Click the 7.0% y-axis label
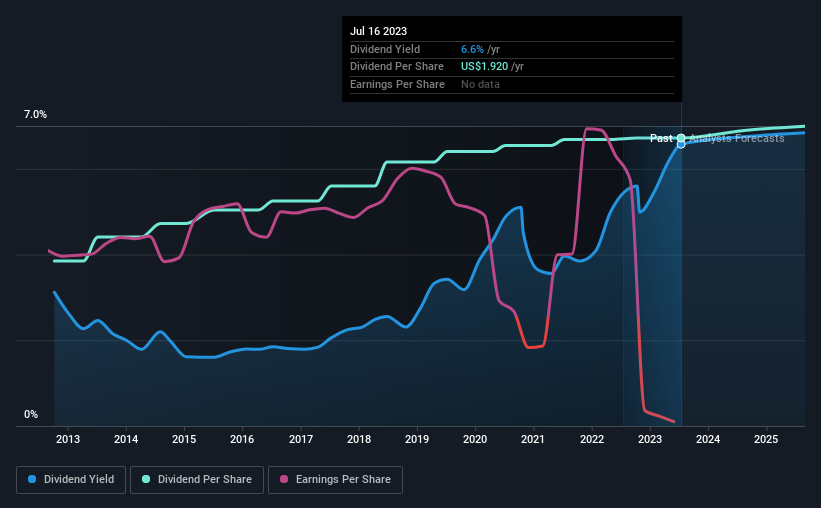 [35, 115]
